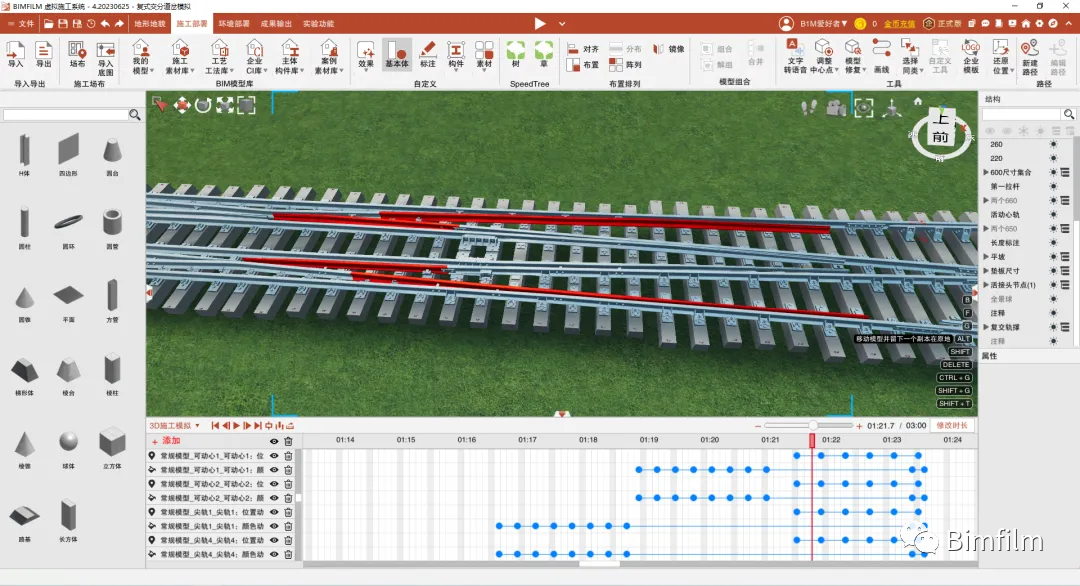Image resolution: width=1080 pixels, height=586 pixels.
Task: Click the timeline zoom slider handle
Action: 814,426
